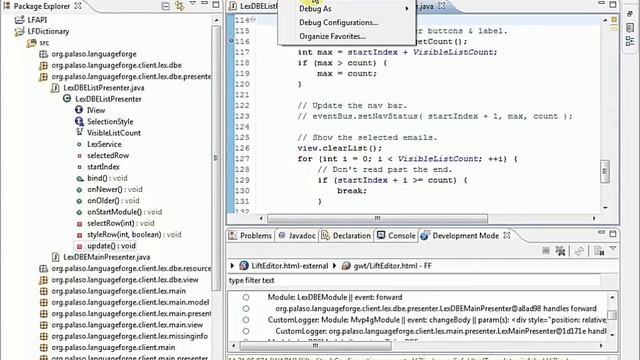Click terminate launch icon in Development Mode
The width and height of the screenshot is (640, 360).
[x=546, y=251]
